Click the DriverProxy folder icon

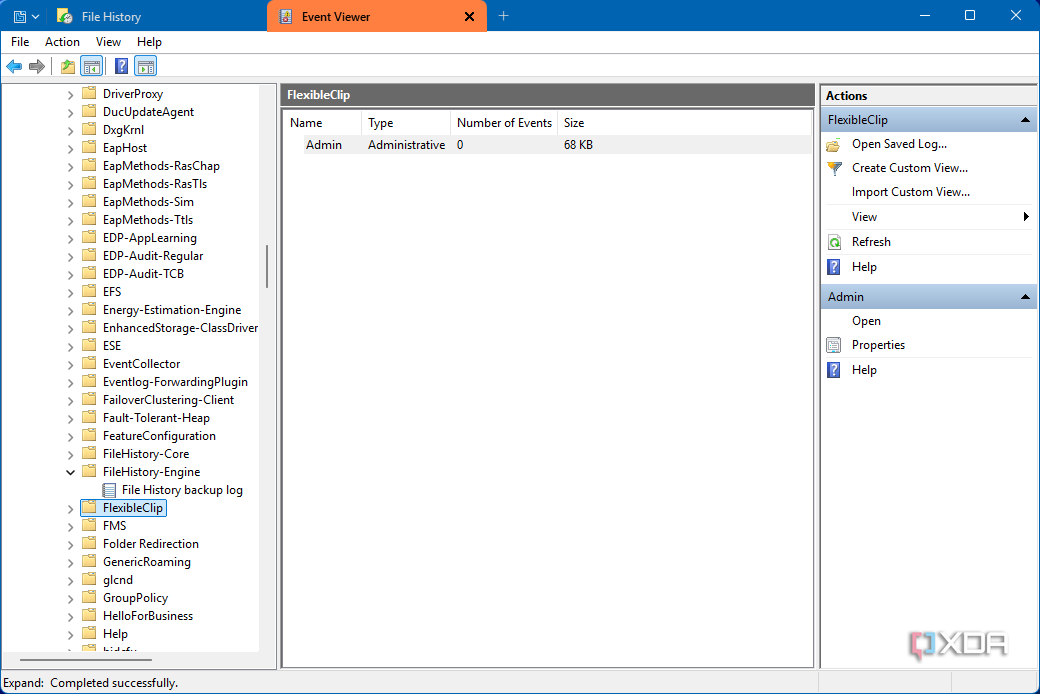coord(89,93)
